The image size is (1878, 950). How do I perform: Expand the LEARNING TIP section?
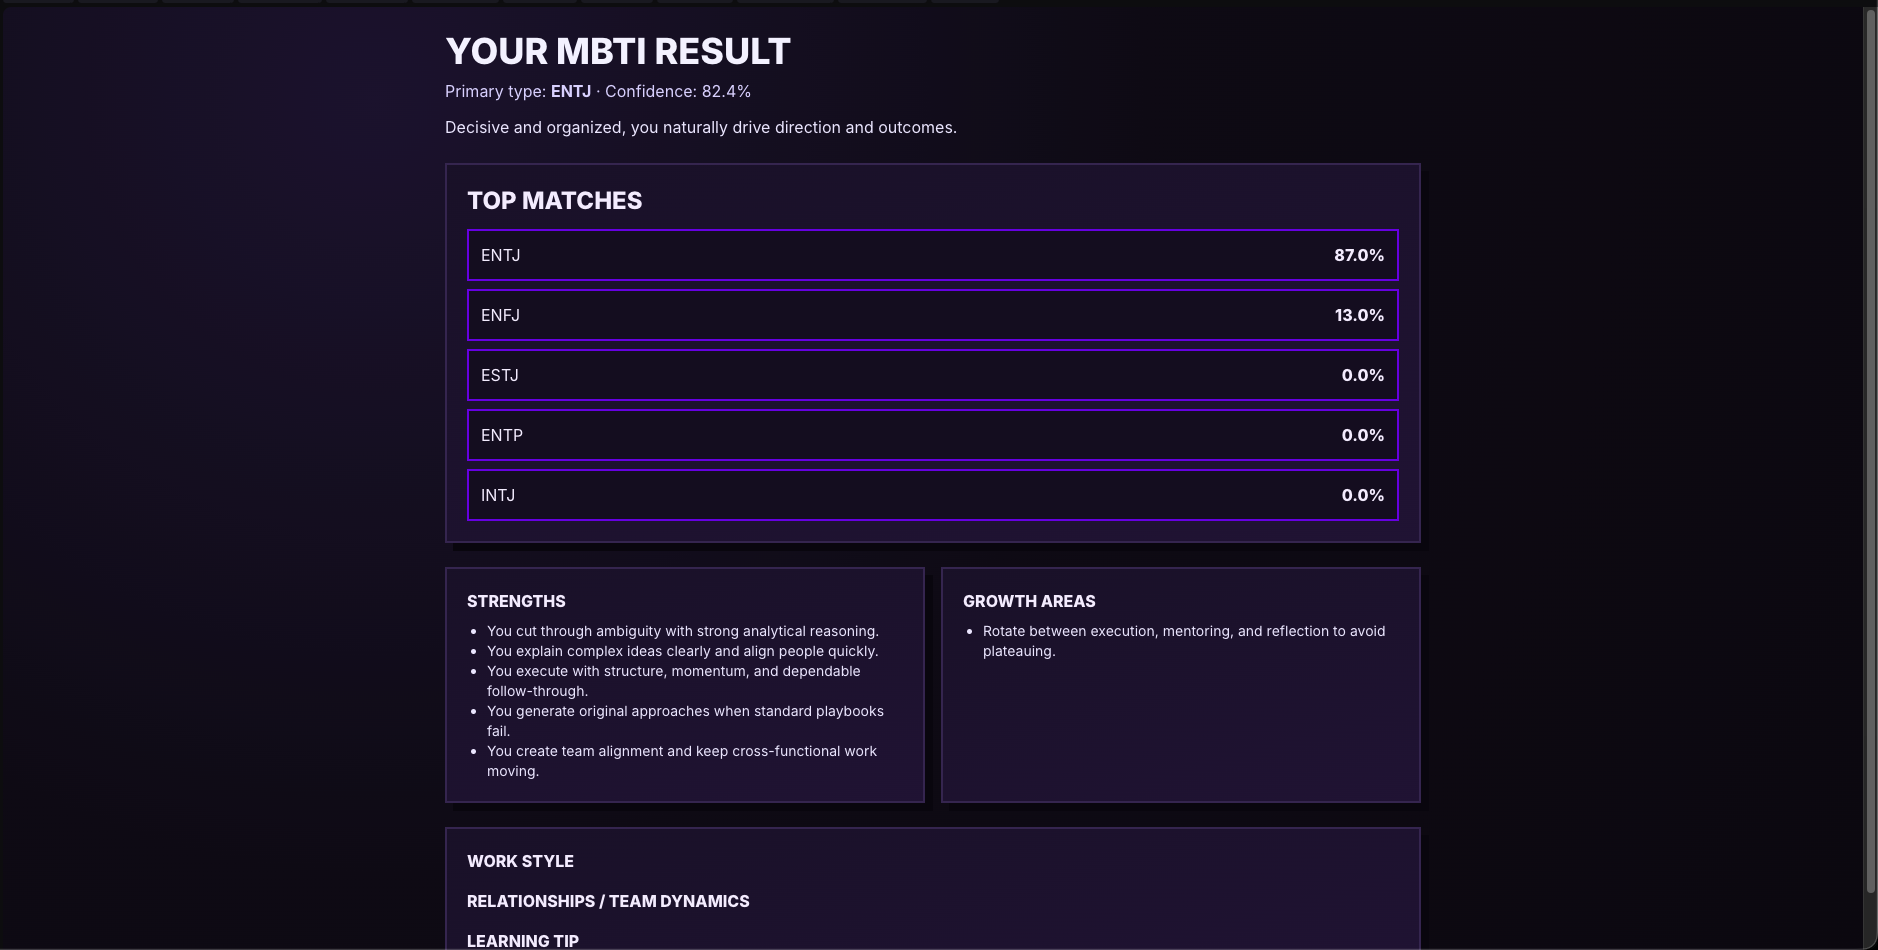(523, 941)
